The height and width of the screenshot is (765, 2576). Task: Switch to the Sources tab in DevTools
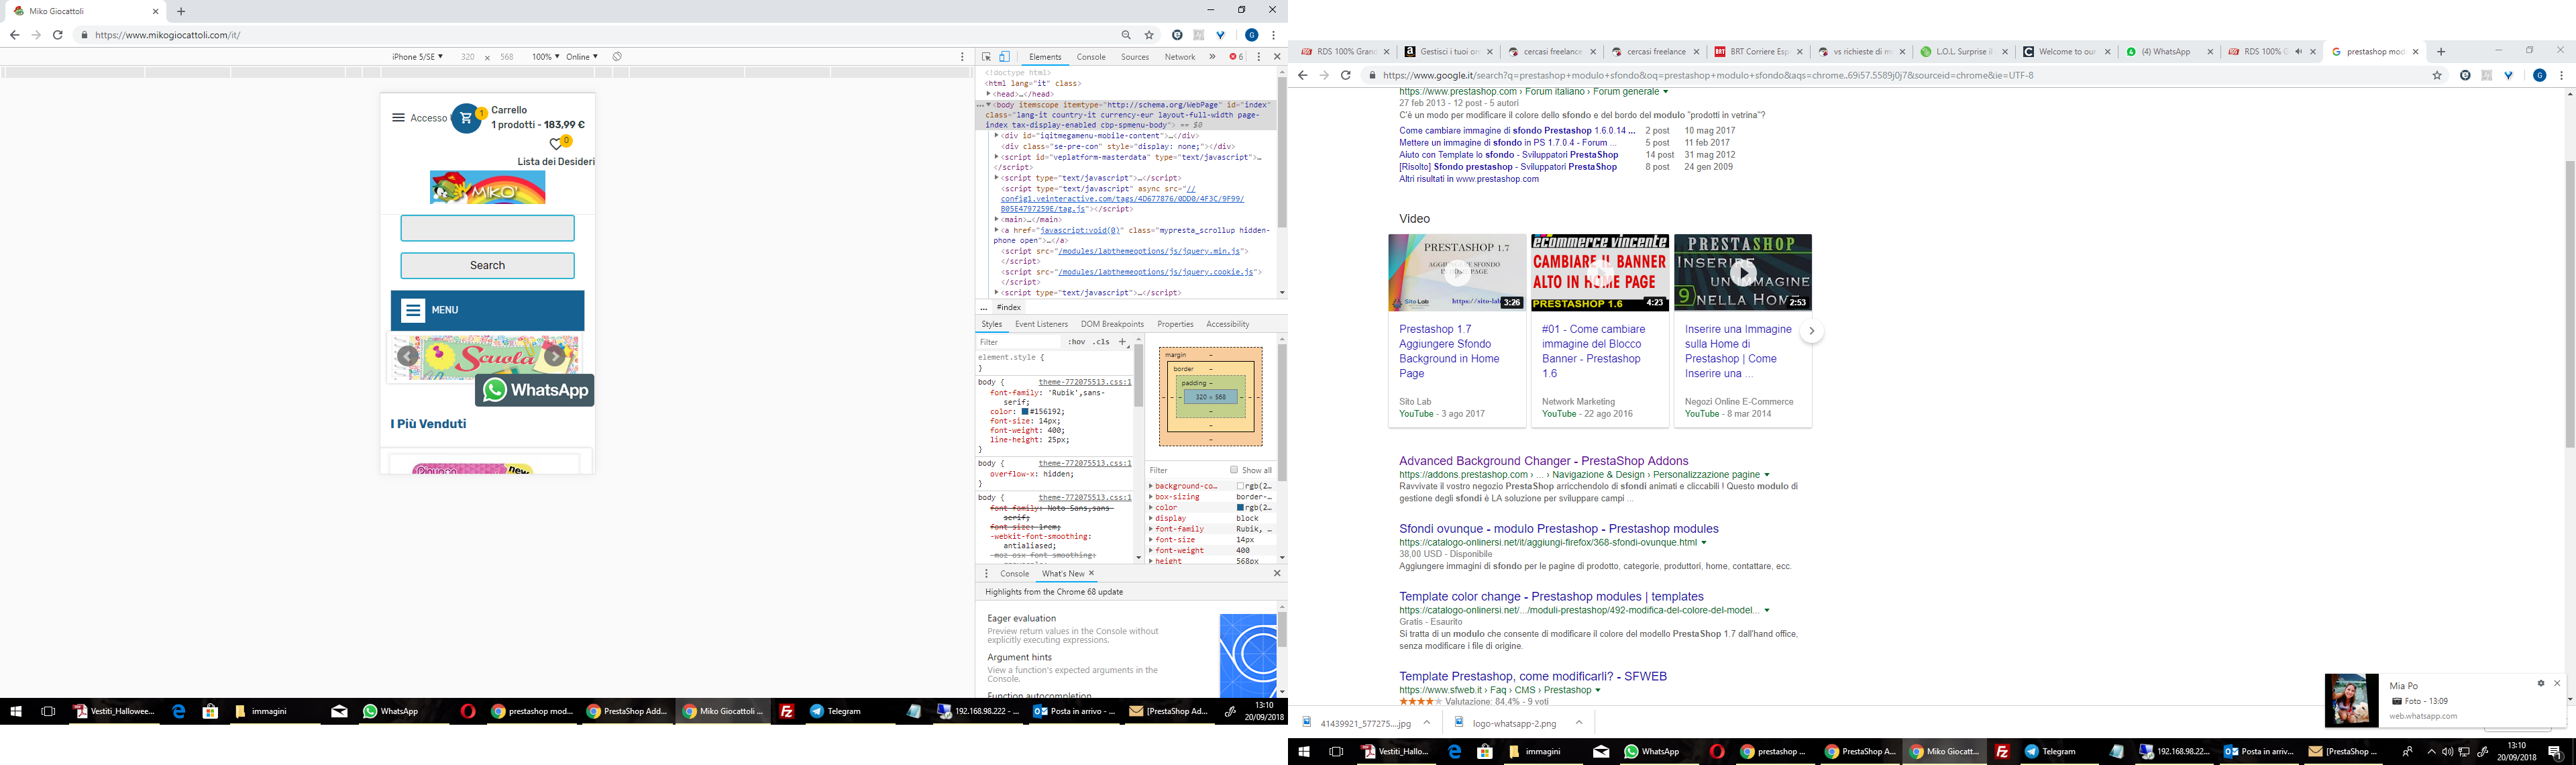click(1135, 57)
